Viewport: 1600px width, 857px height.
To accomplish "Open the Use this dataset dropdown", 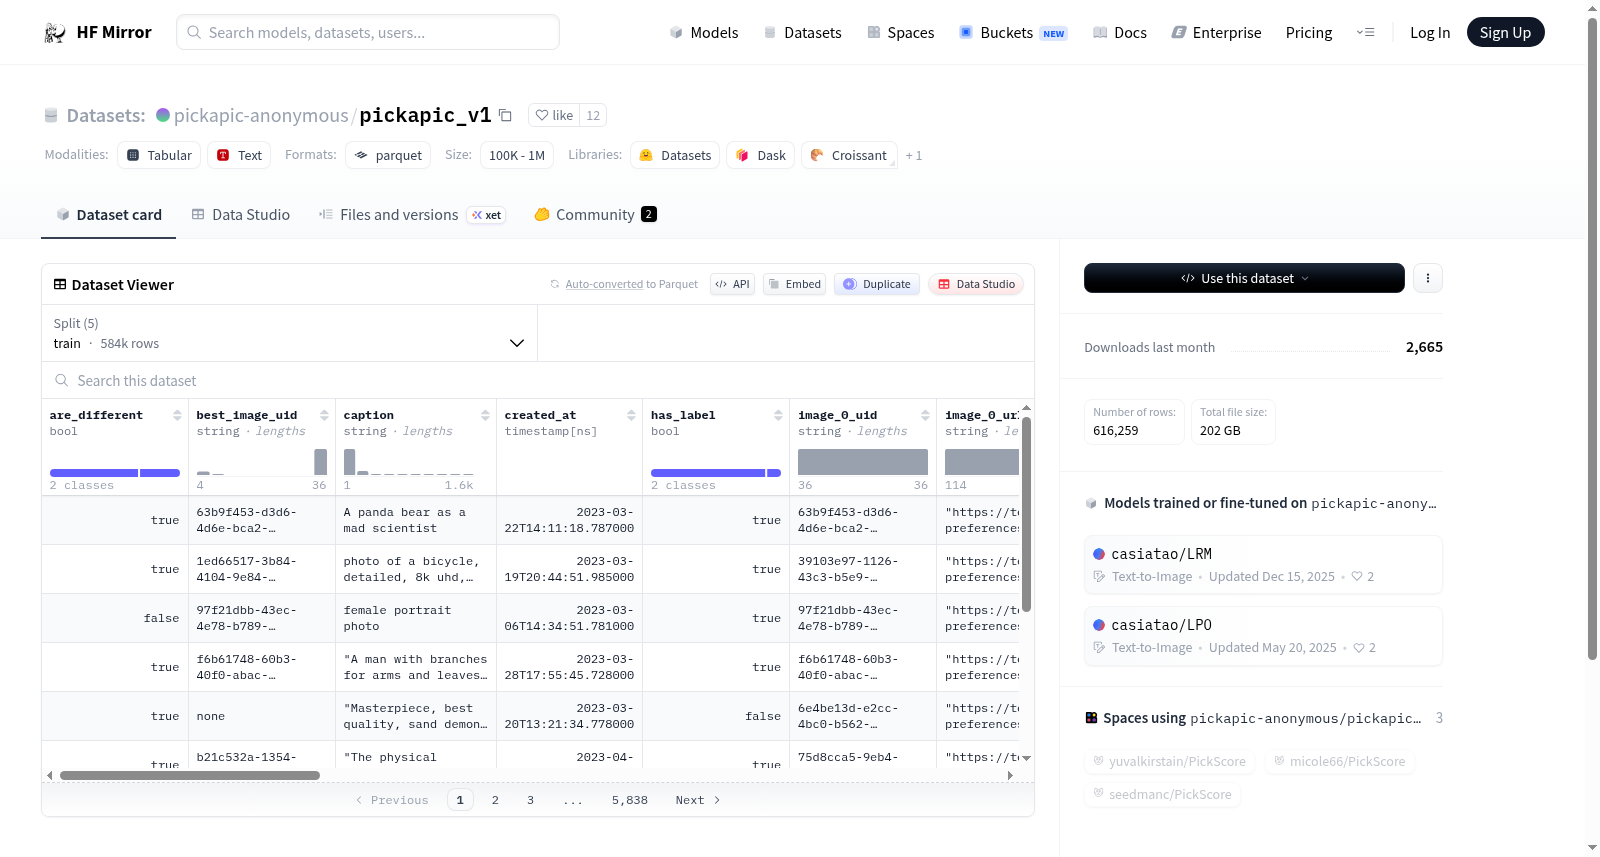I will pyautogui.click(x=1244, y=278).
